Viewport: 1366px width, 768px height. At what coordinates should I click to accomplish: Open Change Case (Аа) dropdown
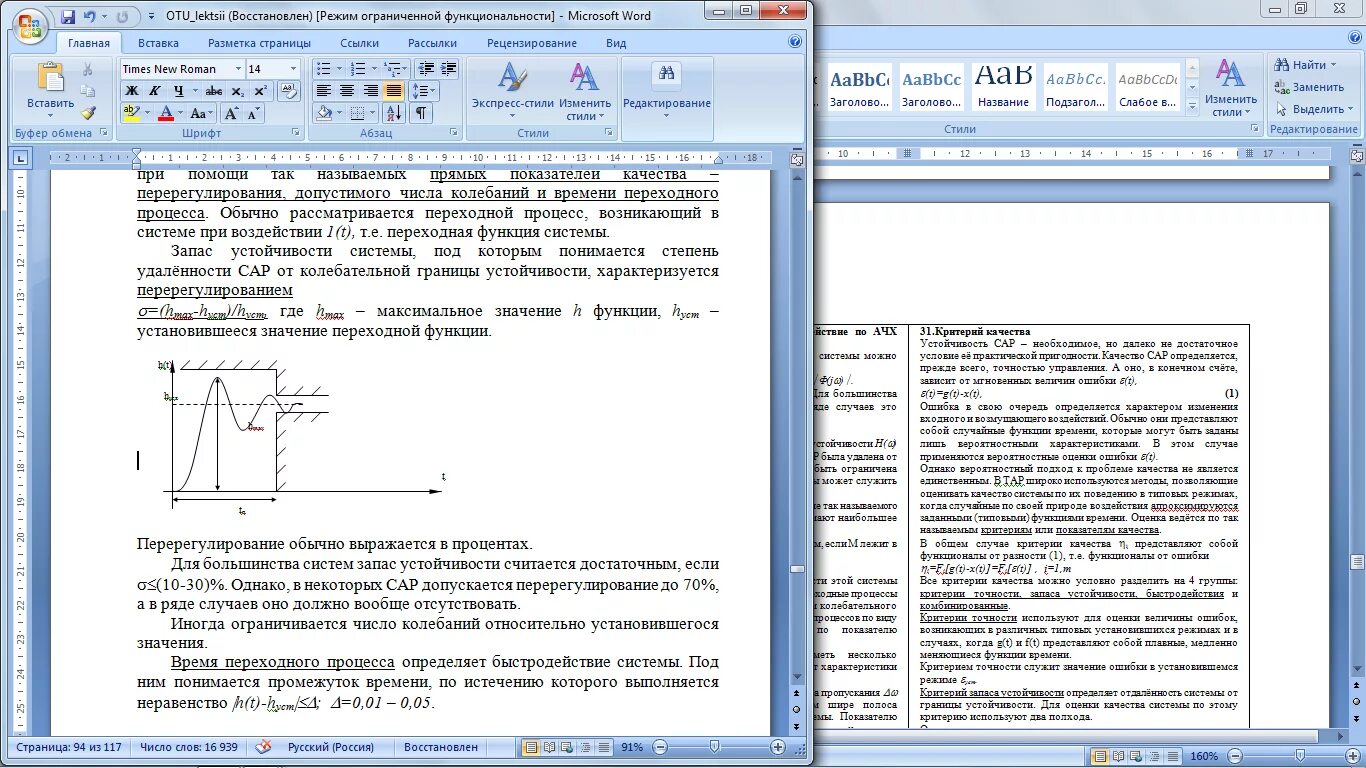[x=203, y=114]
